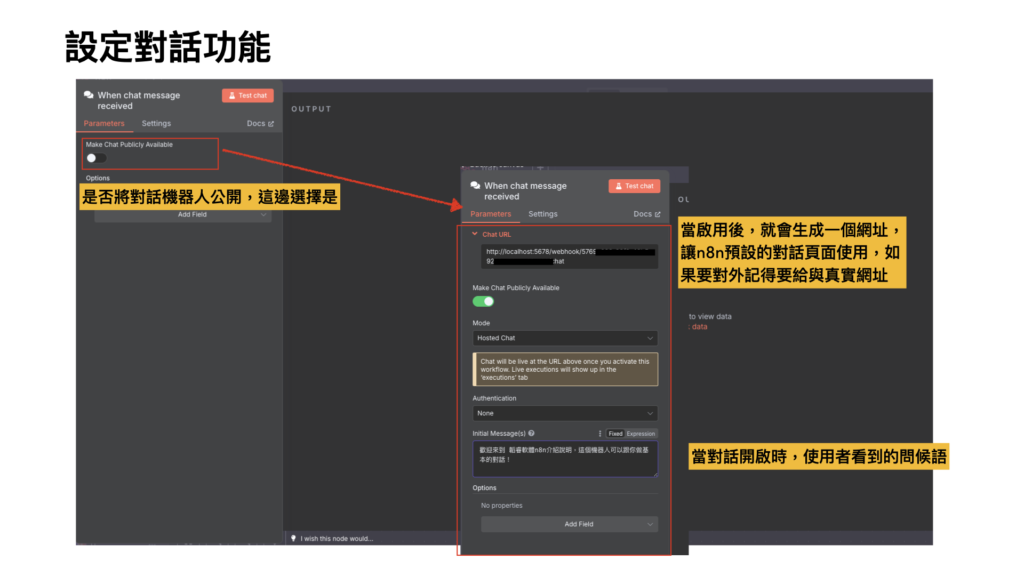Open Parameters tab in the background node panel

104,123
